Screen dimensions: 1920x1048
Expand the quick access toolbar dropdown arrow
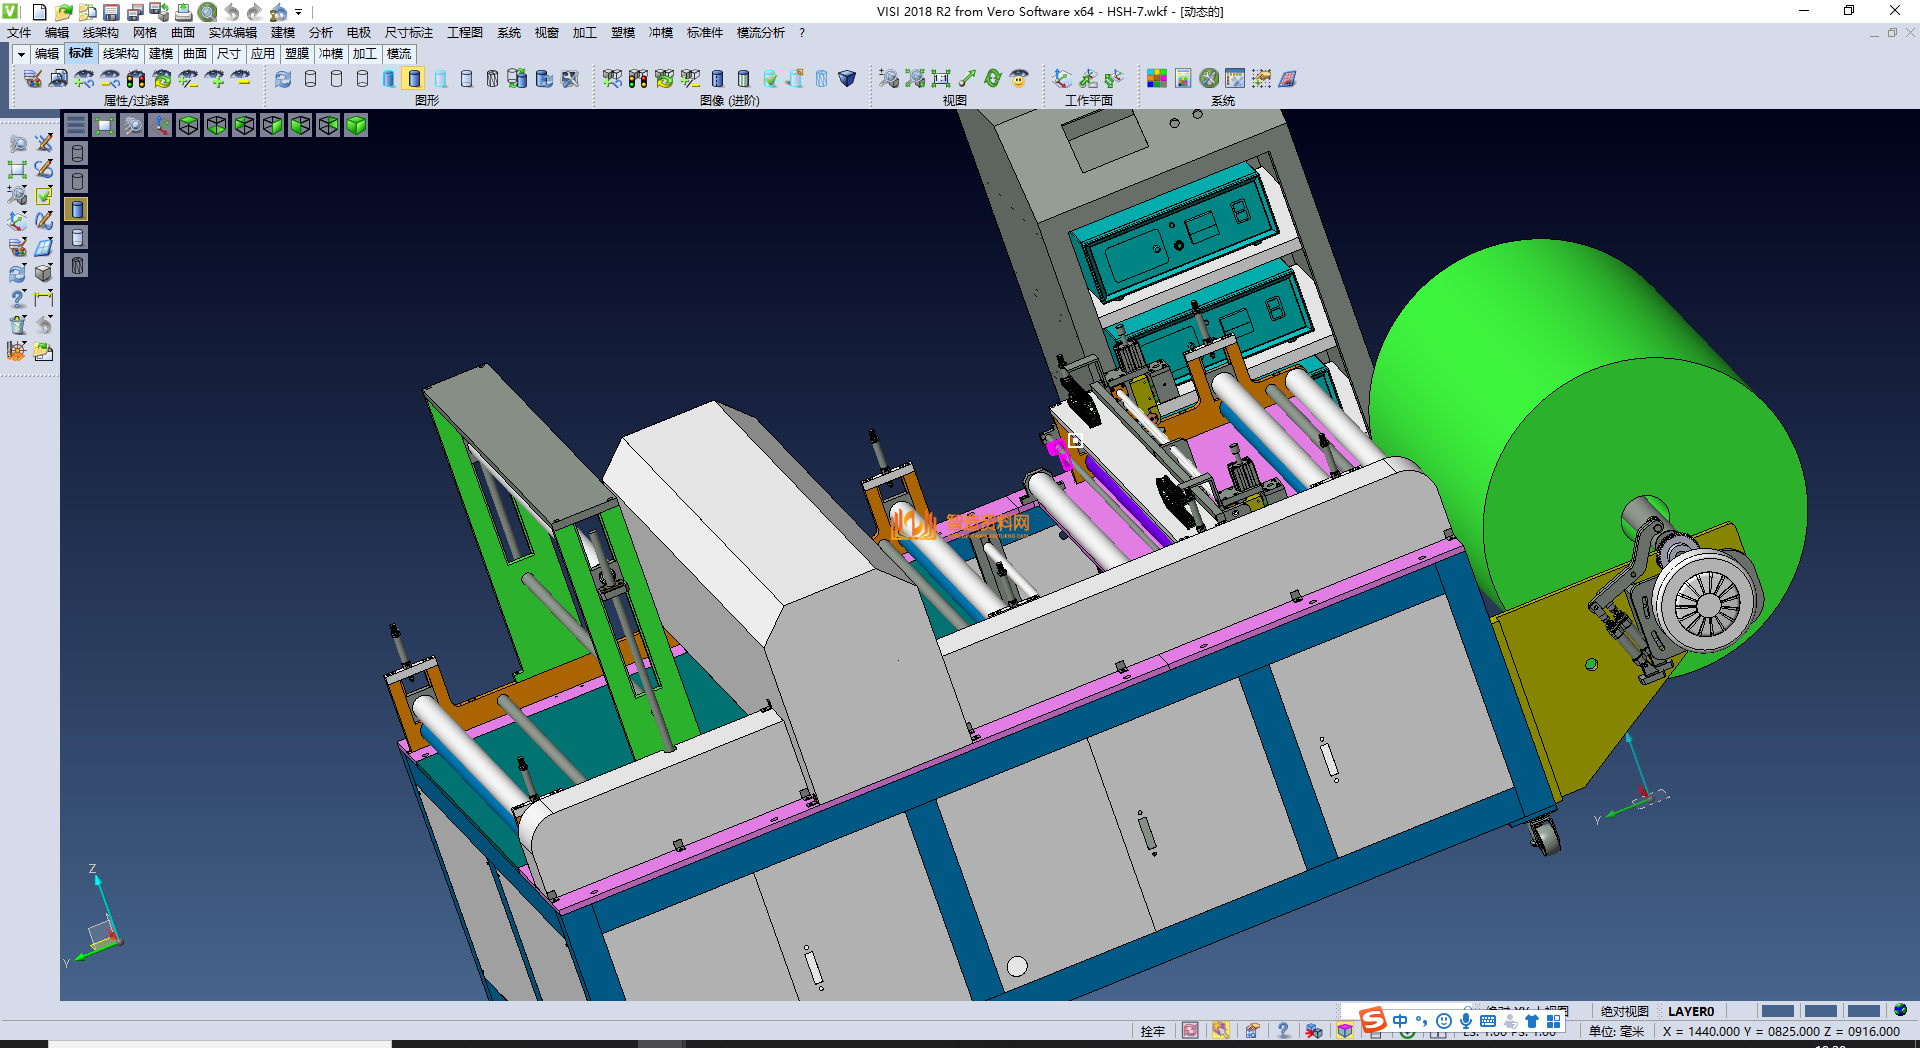(x=299, y=12)
